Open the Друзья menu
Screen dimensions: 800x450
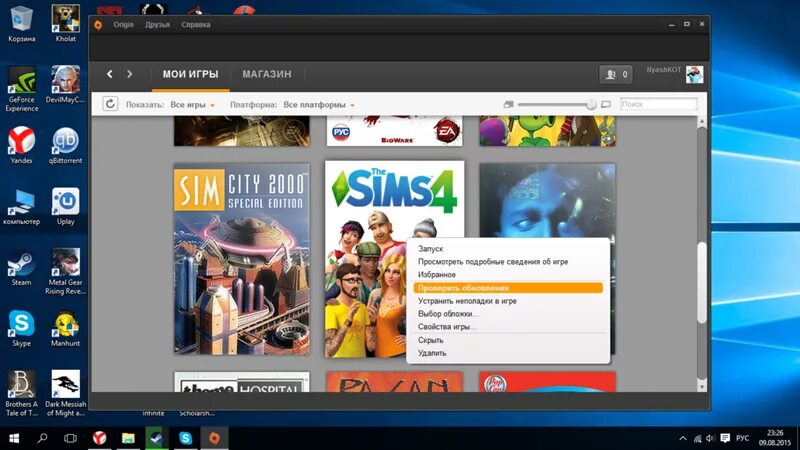pyautogui.click(x=157, y=24)
